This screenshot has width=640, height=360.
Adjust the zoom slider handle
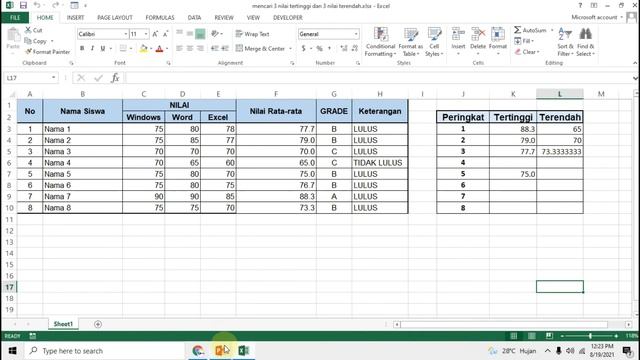click(590, 336)
